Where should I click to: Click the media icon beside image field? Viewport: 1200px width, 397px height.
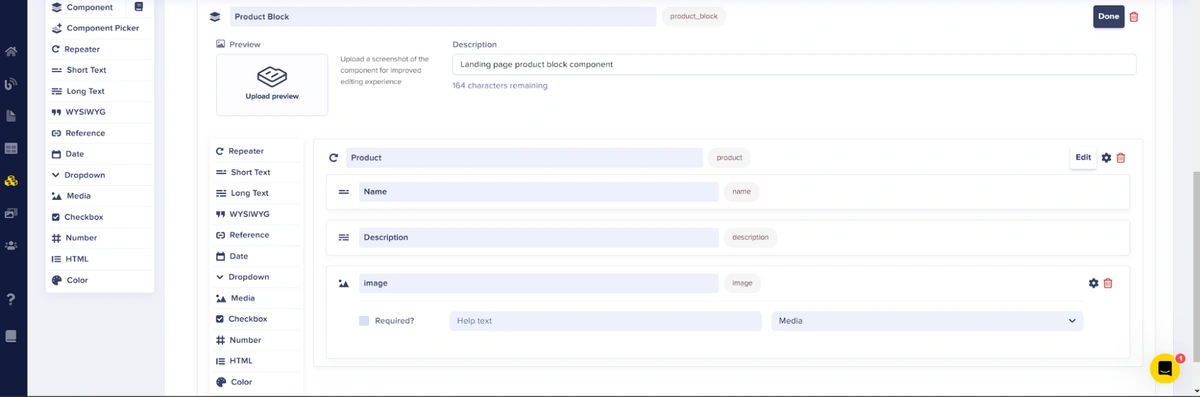tap(343, 284)
